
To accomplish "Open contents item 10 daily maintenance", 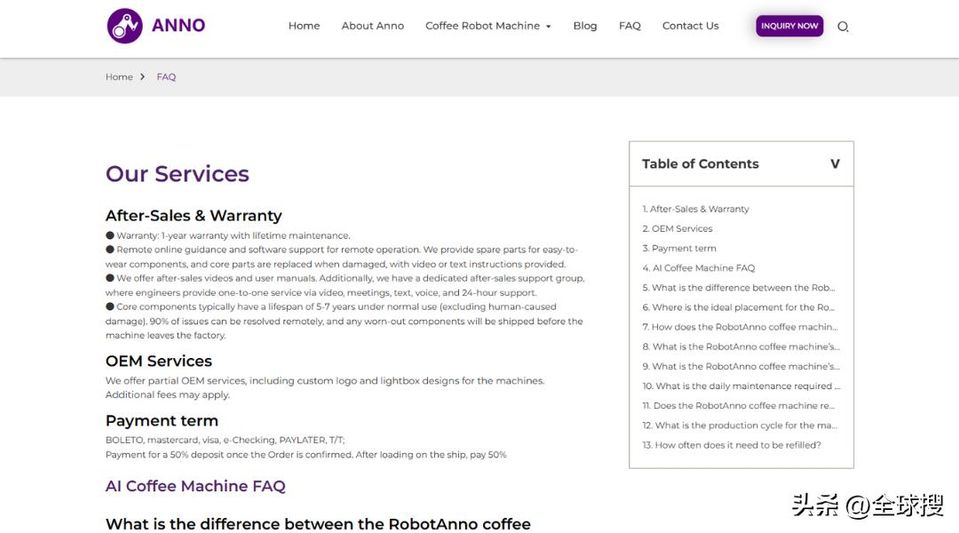I will [741, 386].
